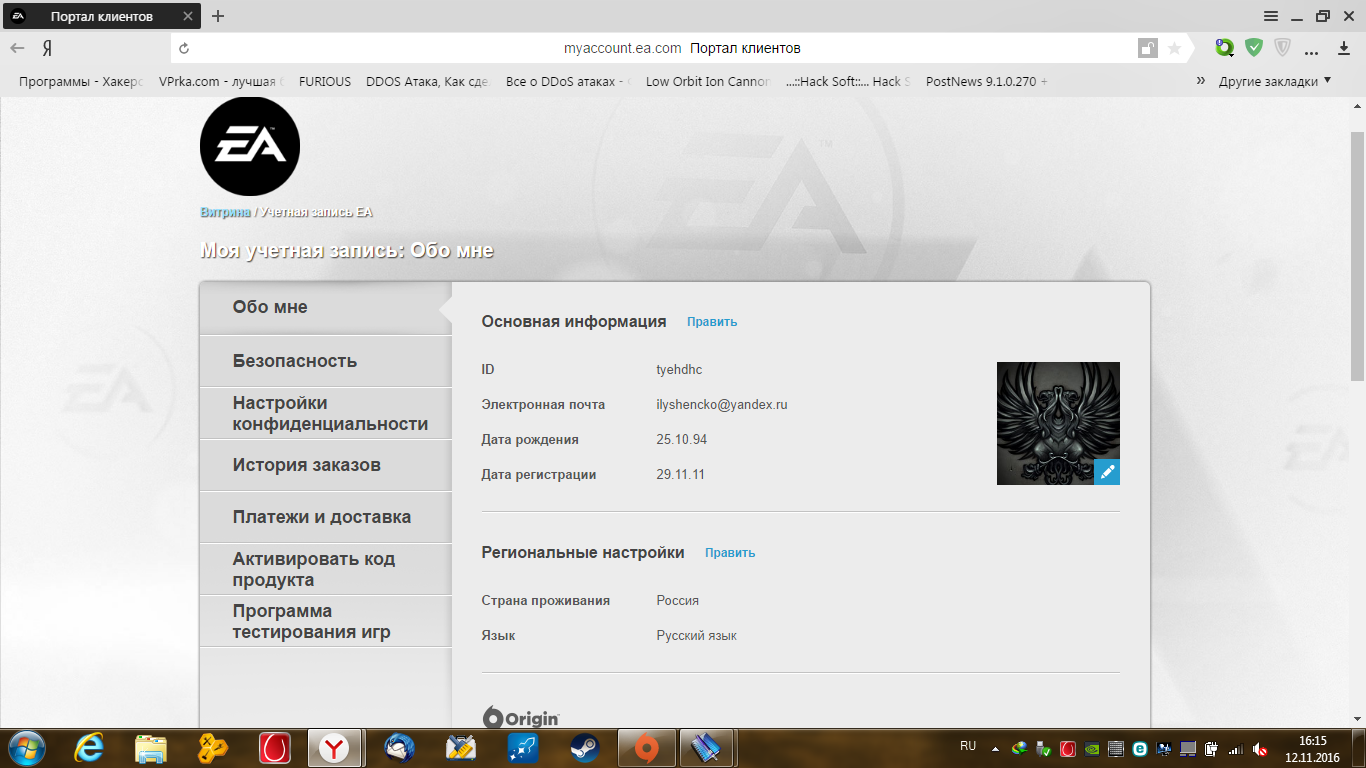The height and width of the screenshot is (768, 1366).
Task: Click the red Opera-style taskbar icon
Action: pyautogui.click(x=275, y=747)
